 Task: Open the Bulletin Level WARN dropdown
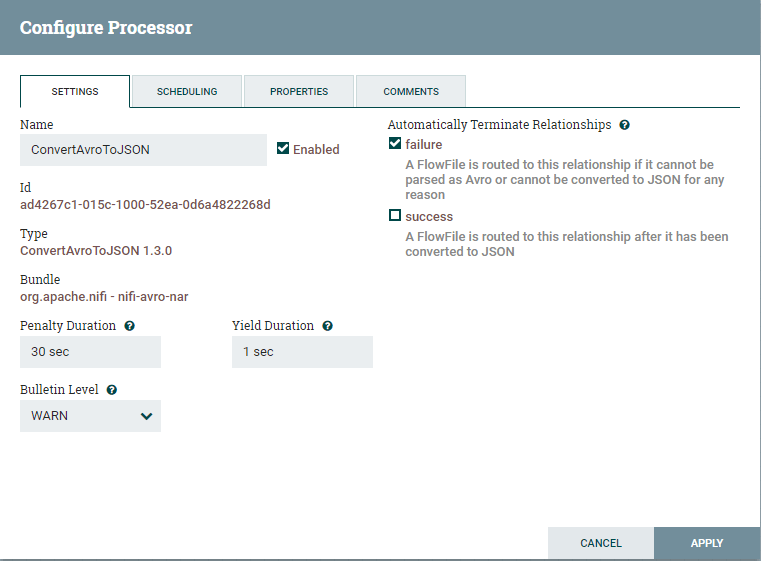90,416
